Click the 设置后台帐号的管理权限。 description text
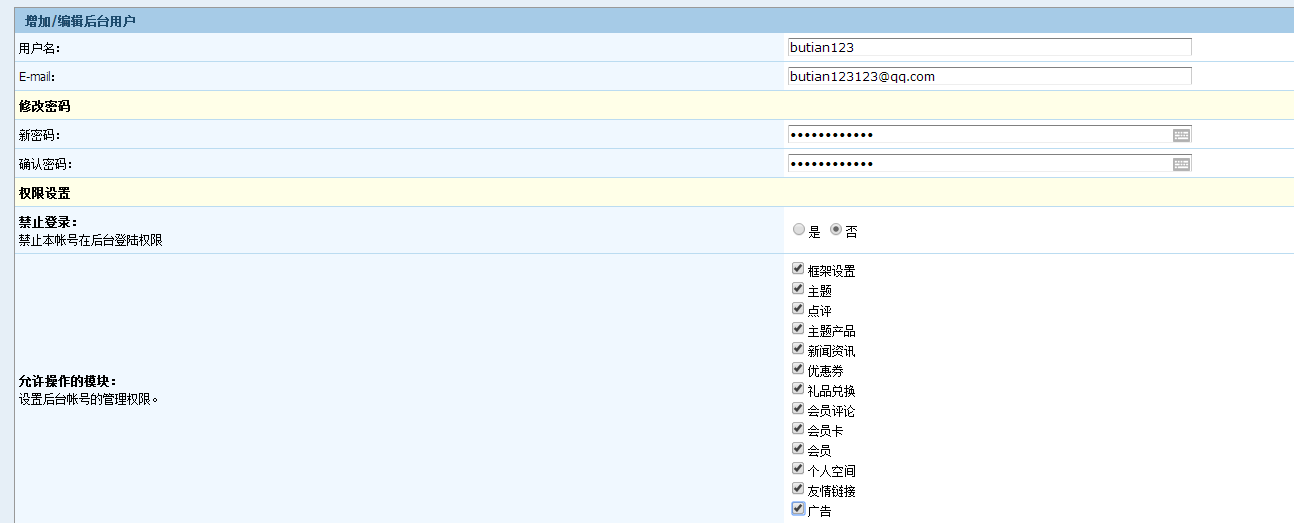This screenshot has width=1294, height=523. [x=89, y=400]
